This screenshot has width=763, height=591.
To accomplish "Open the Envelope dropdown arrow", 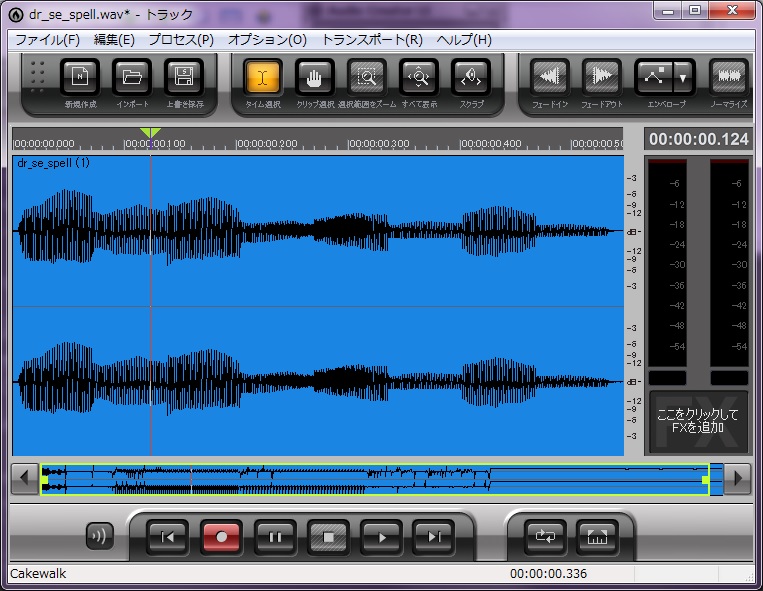I will click(x=683, y=77).
